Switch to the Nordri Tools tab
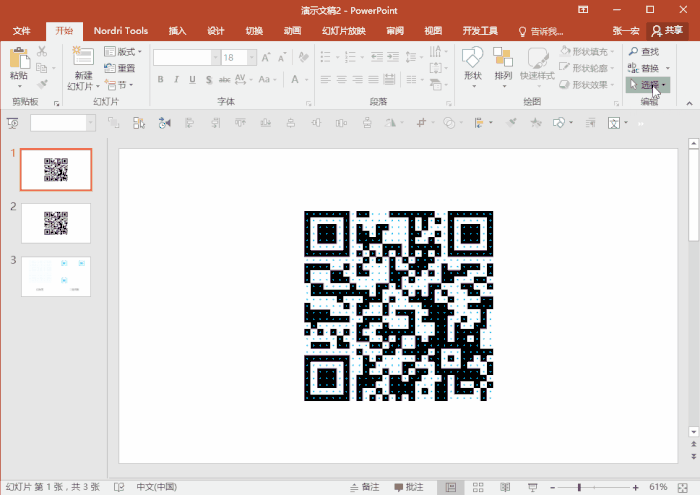This screenshot has width=700, height=495. coord(121,31)
